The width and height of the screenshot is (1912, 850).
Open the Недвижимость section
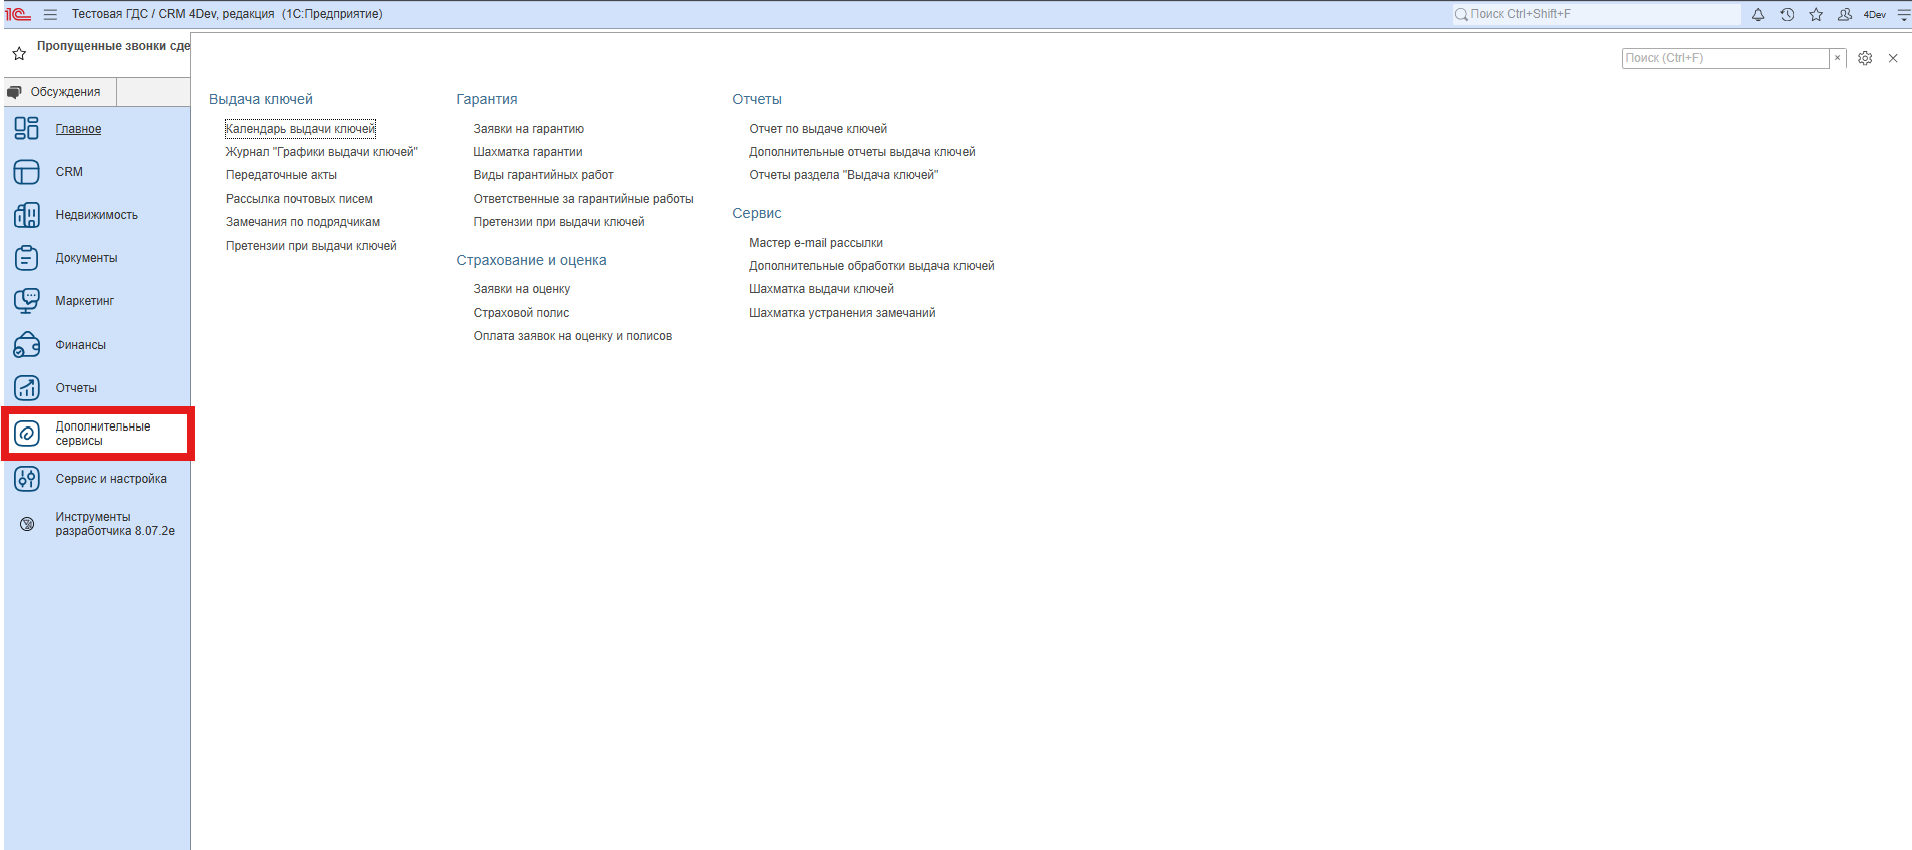pos(96,215)
